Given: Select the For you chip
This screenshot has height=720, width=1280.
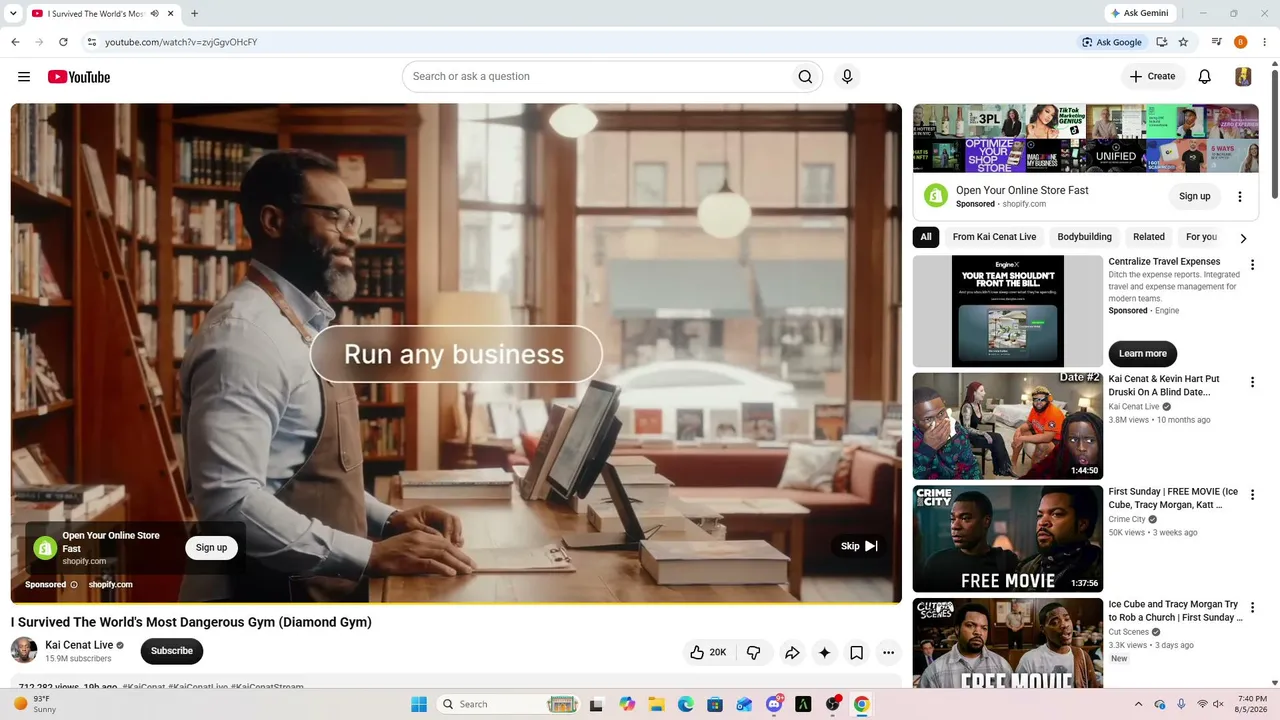Looking at the screenshot, I should 1201,237.
